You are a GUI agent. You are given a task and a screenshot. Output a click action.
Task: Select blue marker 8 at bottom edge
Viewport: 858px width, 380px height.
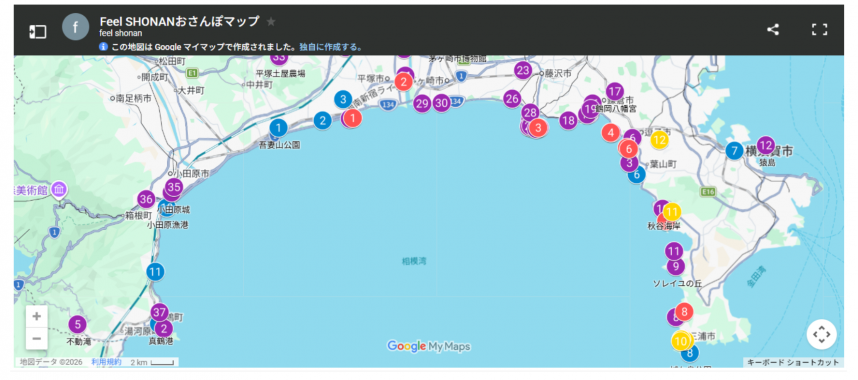pos(690,353)
